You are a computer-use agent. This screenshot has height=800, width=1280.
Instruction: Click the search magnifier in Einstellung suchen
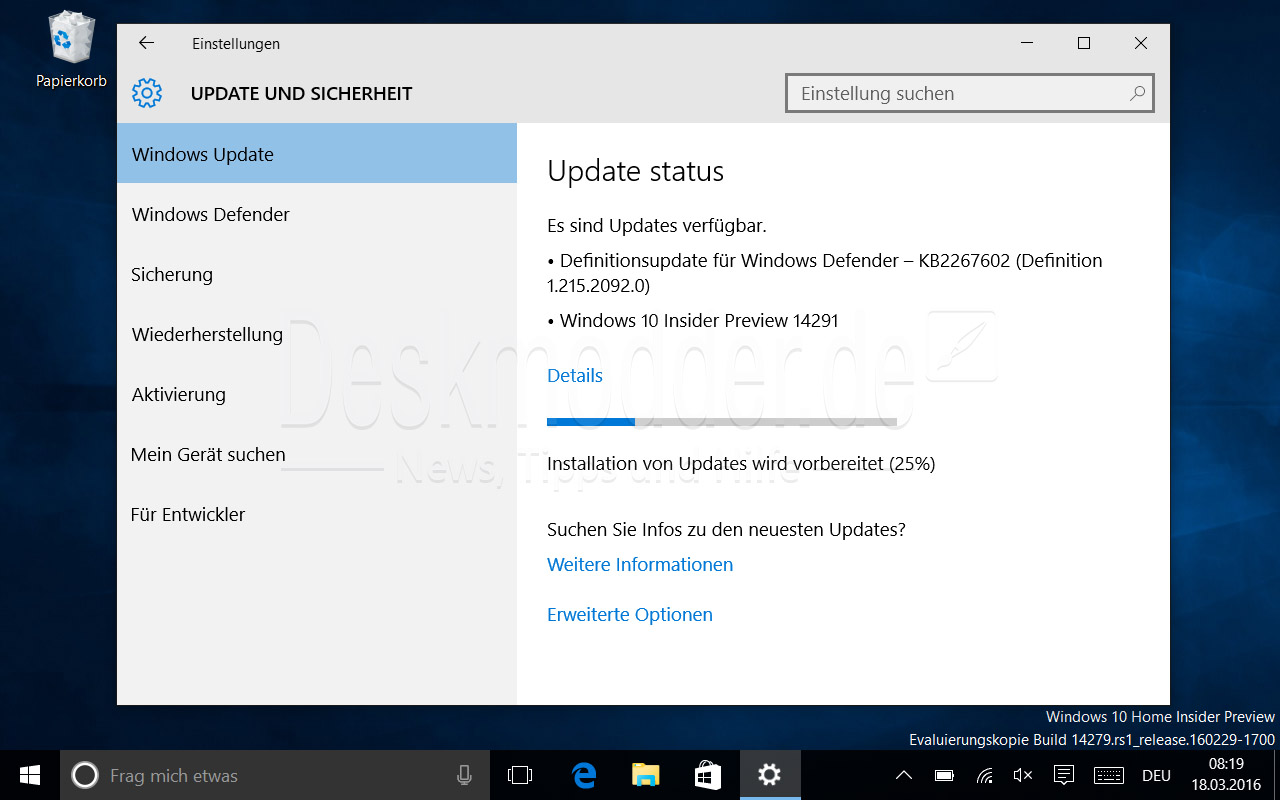pyautogui.click(x=1137, y=93)
